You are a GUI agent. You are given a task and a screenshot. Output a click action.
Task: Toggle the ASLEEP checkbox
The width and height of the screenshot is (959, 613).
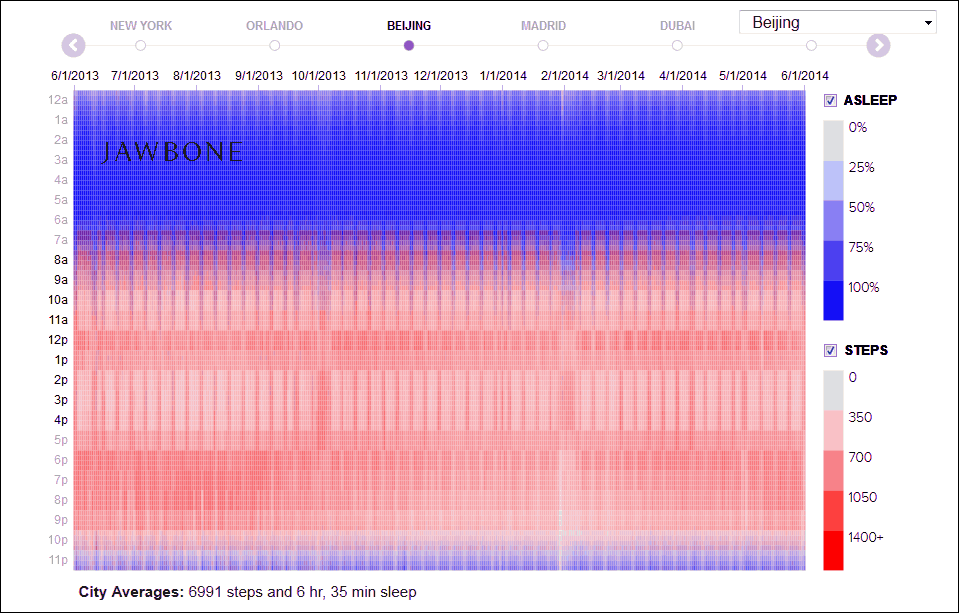click(830, 100)
